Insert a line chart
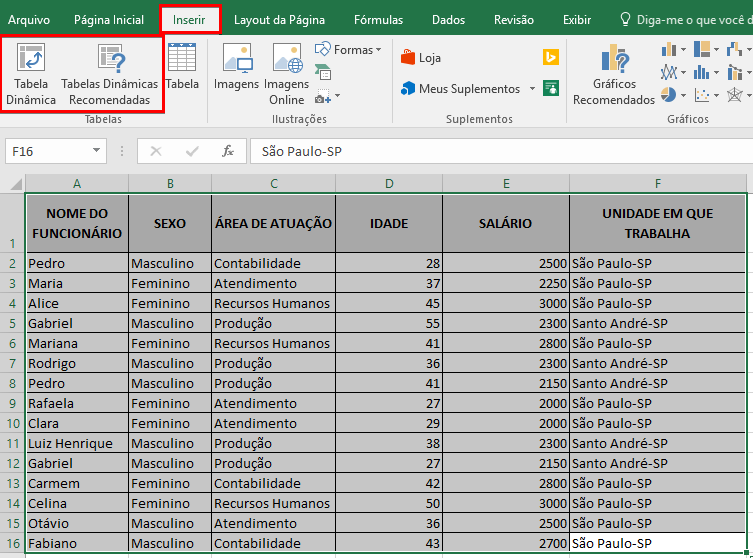 click(669, 72)
